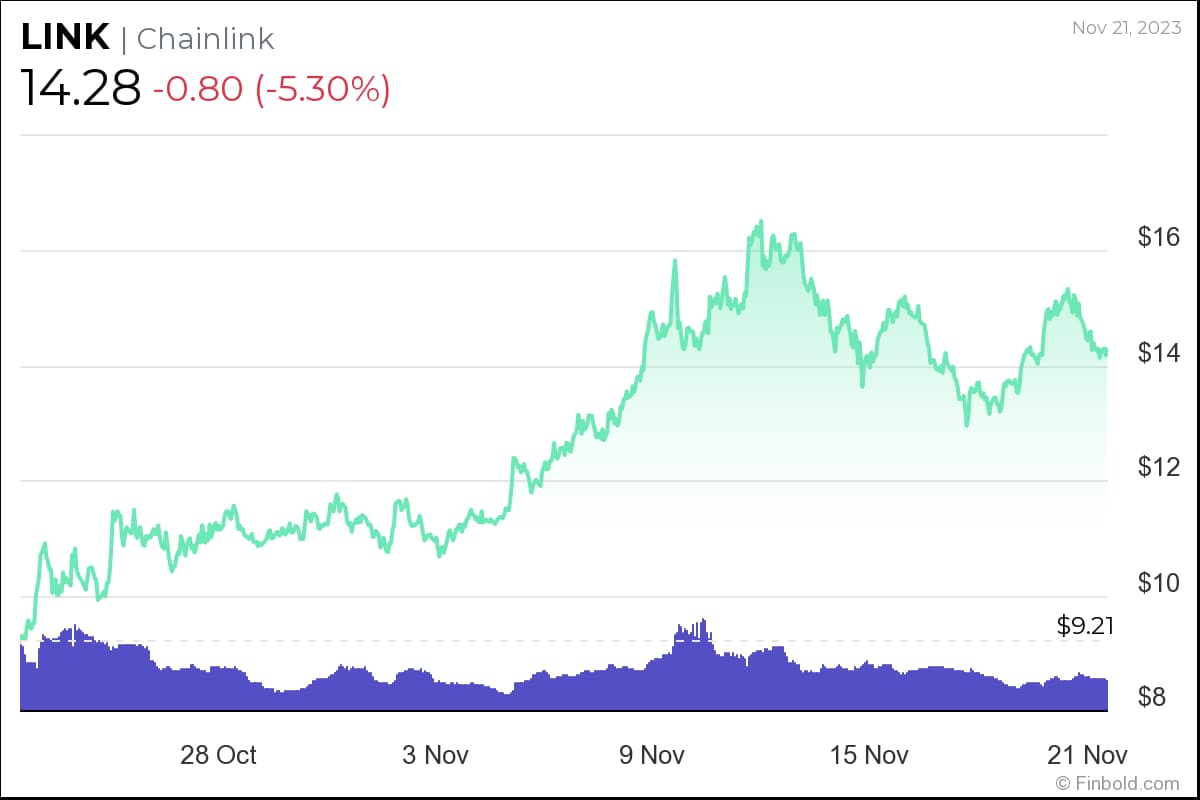Click the $10 price axis label

1158,583
